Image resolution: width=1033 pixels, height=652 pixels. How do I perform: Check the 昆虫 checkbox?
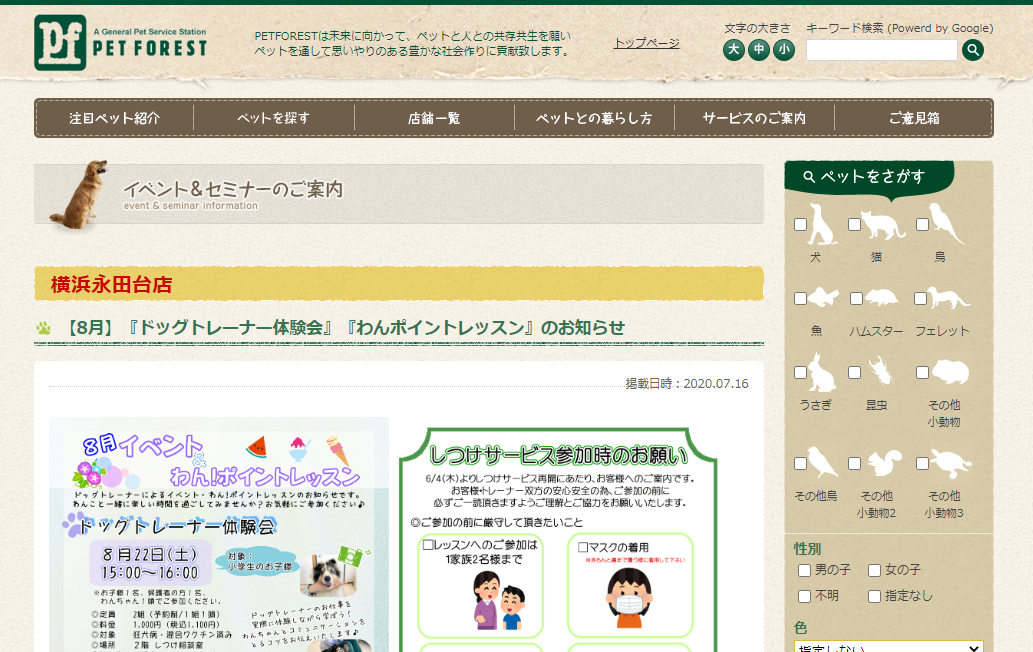pyautogui.click(x=854, y=373)
